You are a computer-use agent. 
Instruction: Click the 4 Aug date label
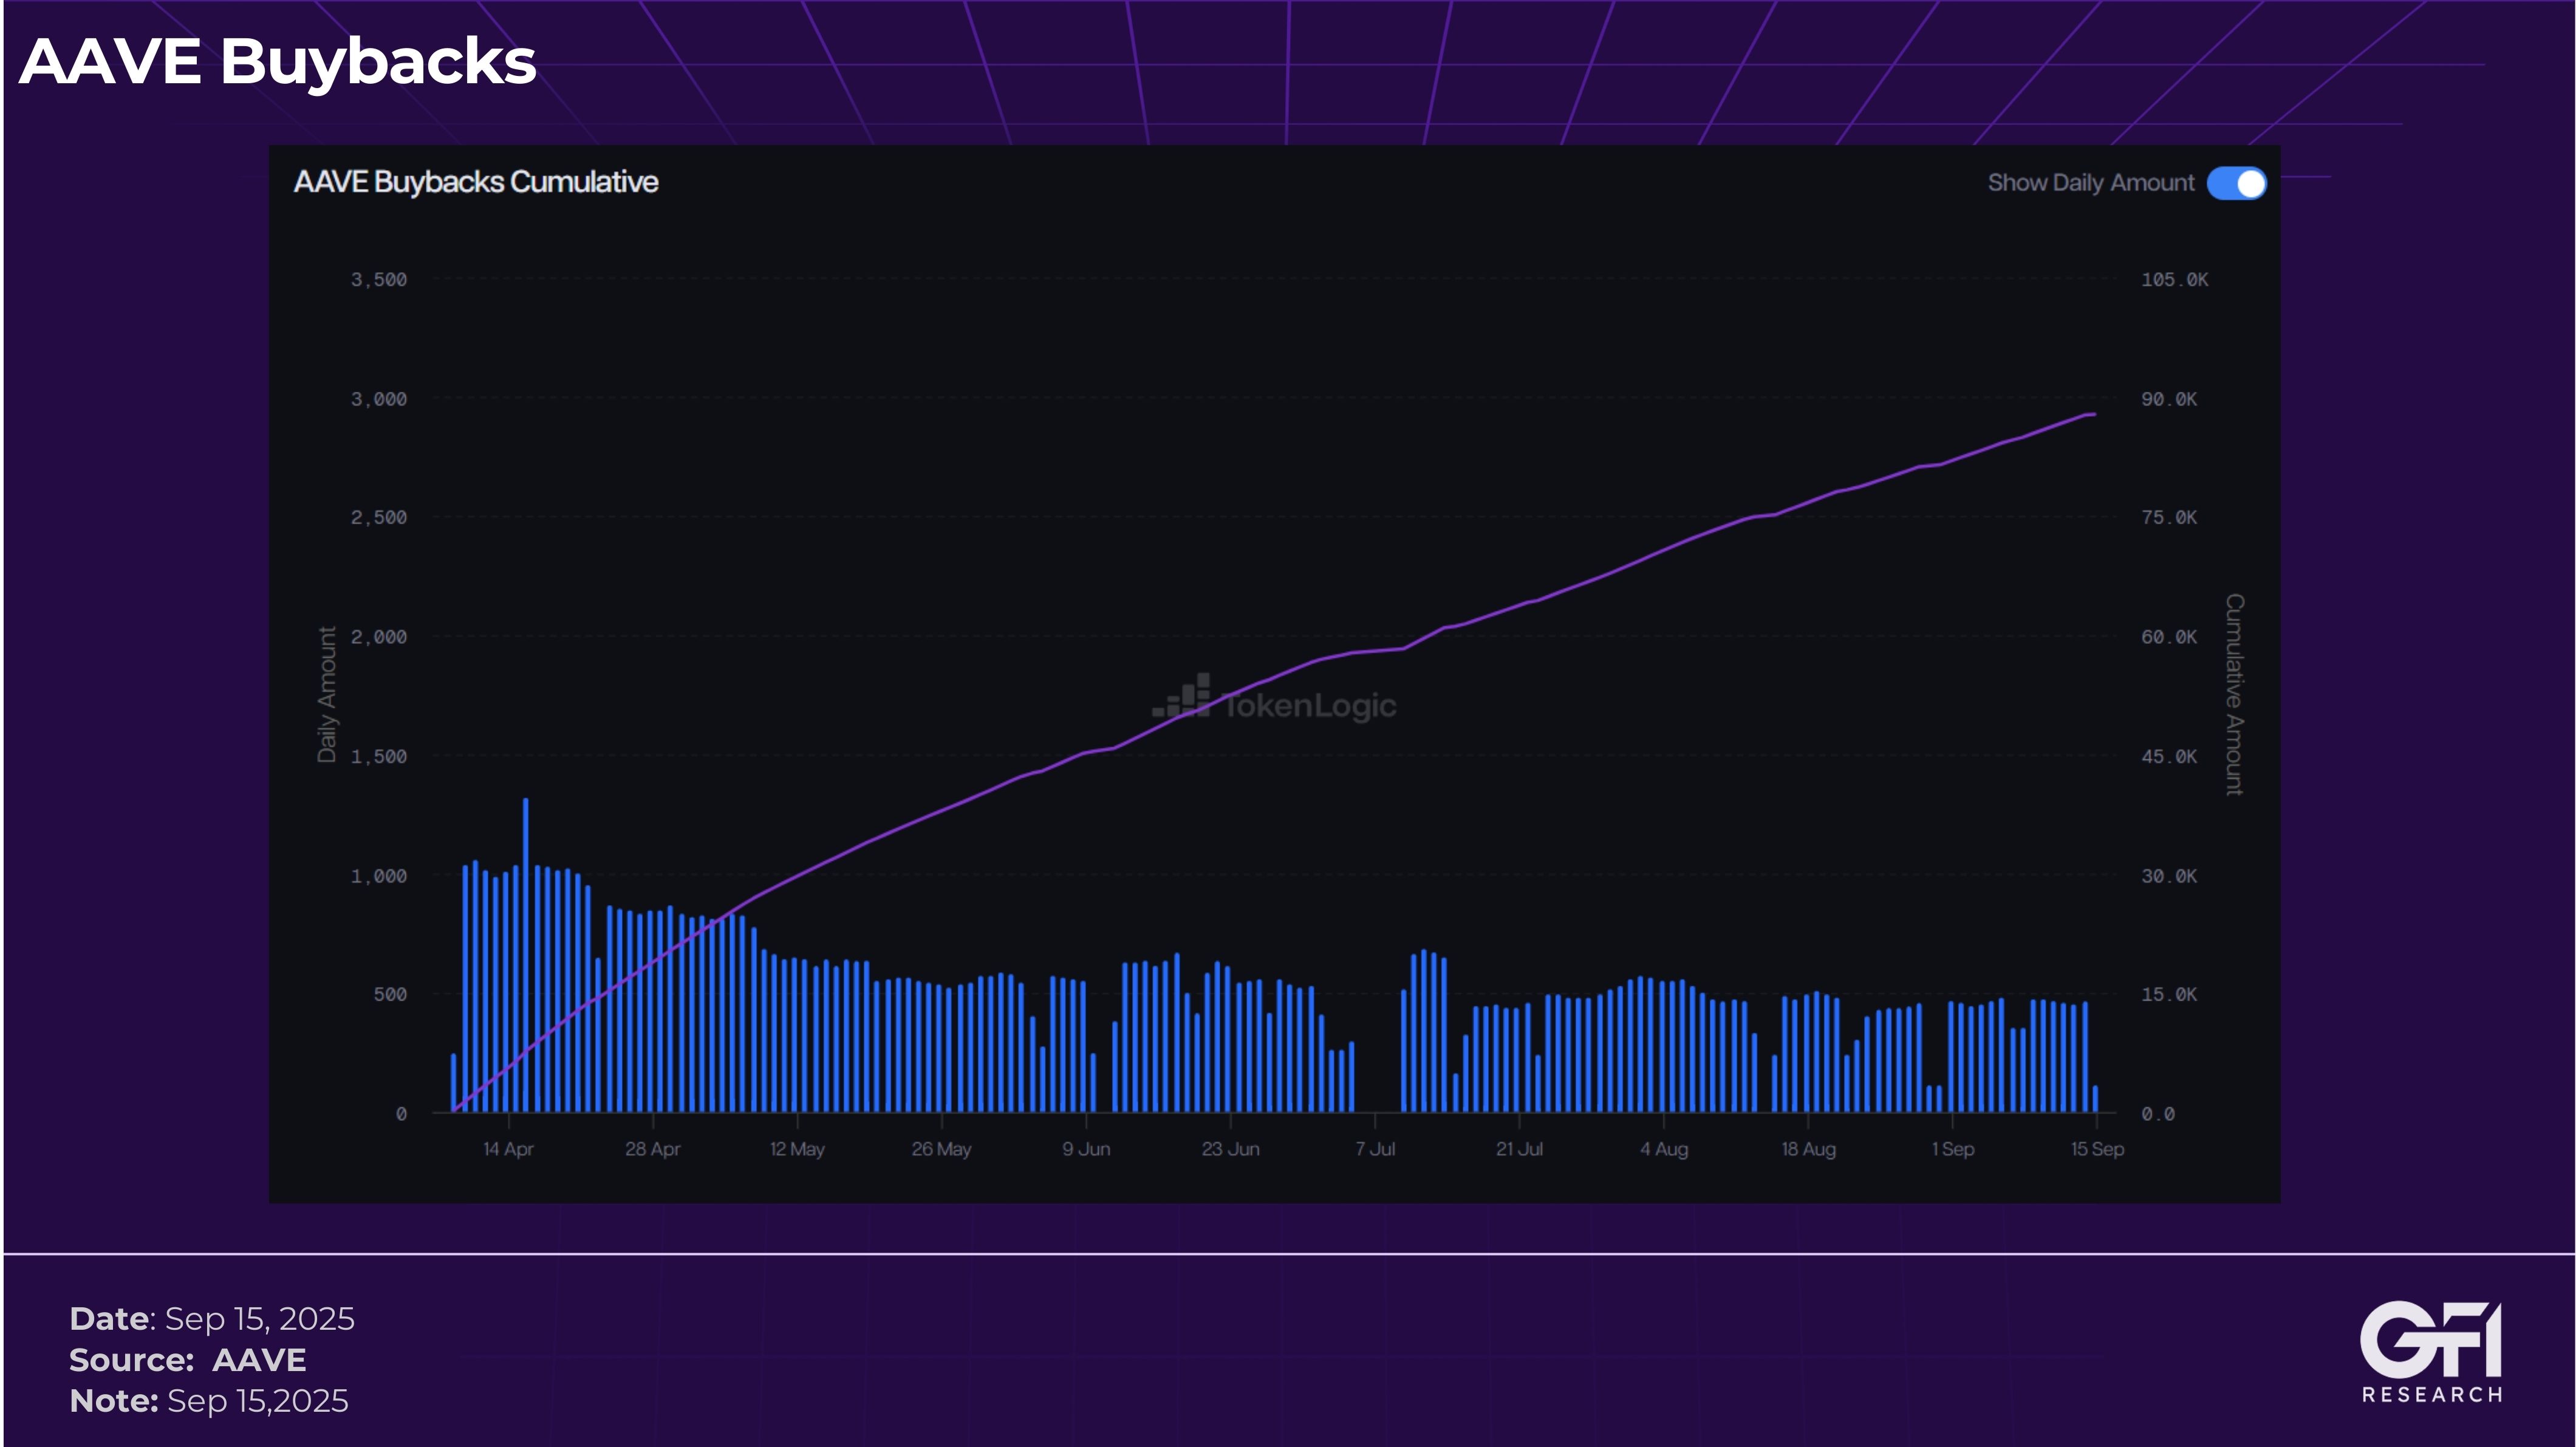click(1664, 1149)
